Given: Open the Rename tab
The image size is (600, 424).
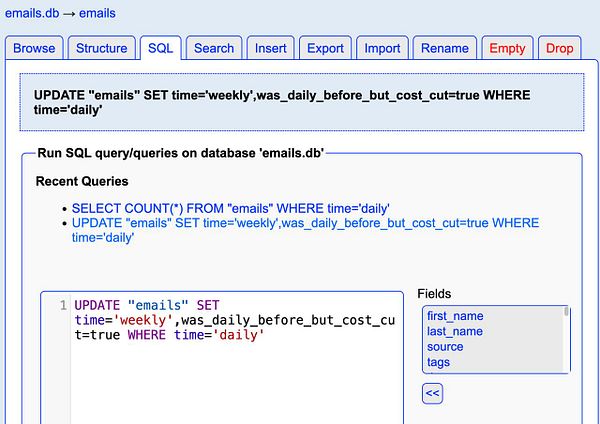Looking at the screenshot, I should (445, 48).
